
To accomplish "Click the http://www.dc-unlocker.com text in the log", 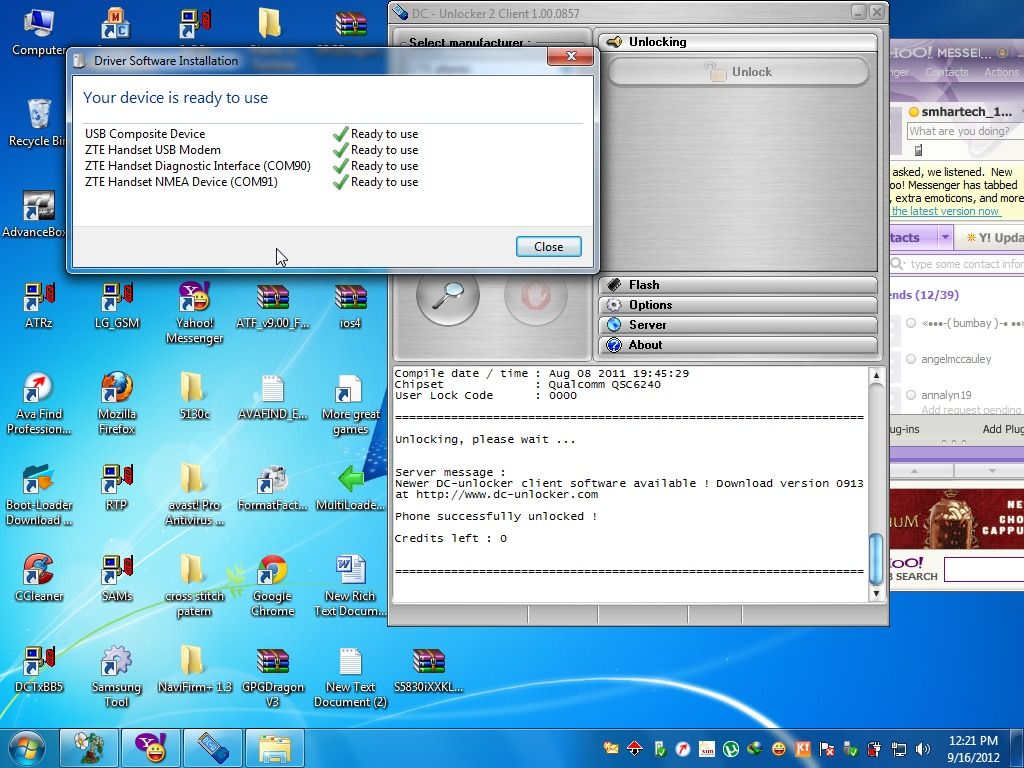I will tap(507, 494).
